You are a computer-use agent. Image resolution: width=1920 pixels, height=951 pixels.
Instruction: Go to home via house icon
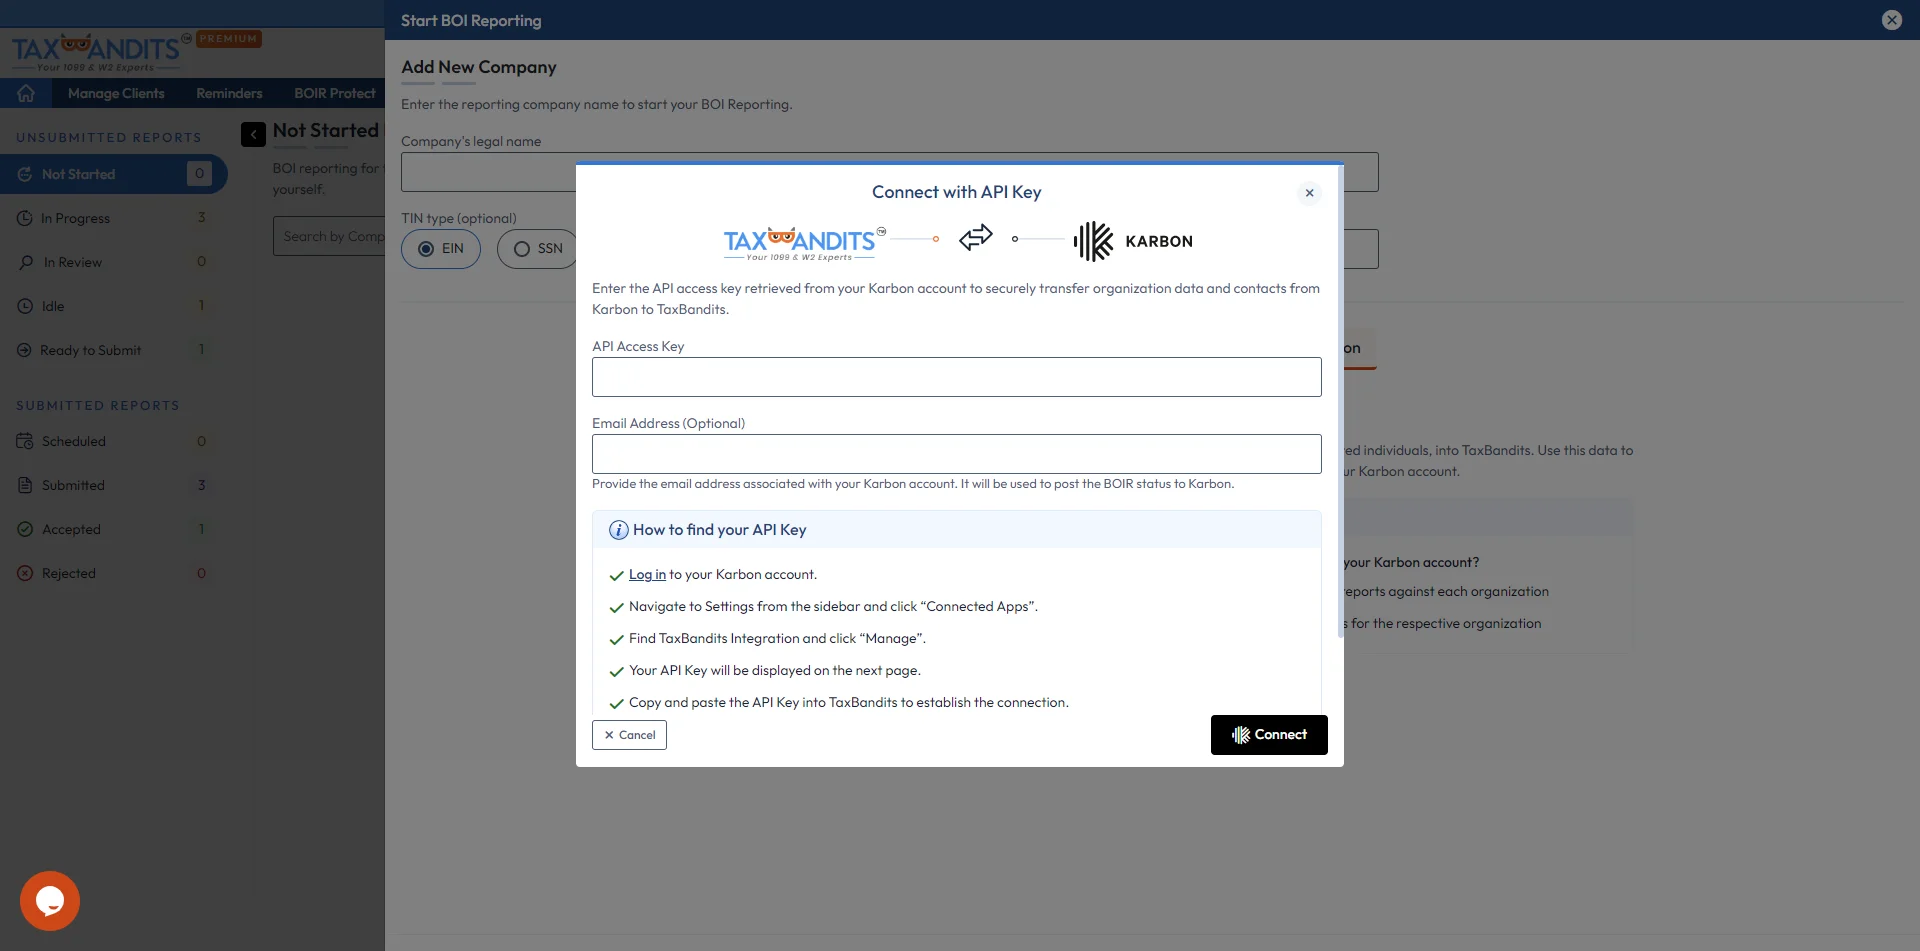click(26, 93)
